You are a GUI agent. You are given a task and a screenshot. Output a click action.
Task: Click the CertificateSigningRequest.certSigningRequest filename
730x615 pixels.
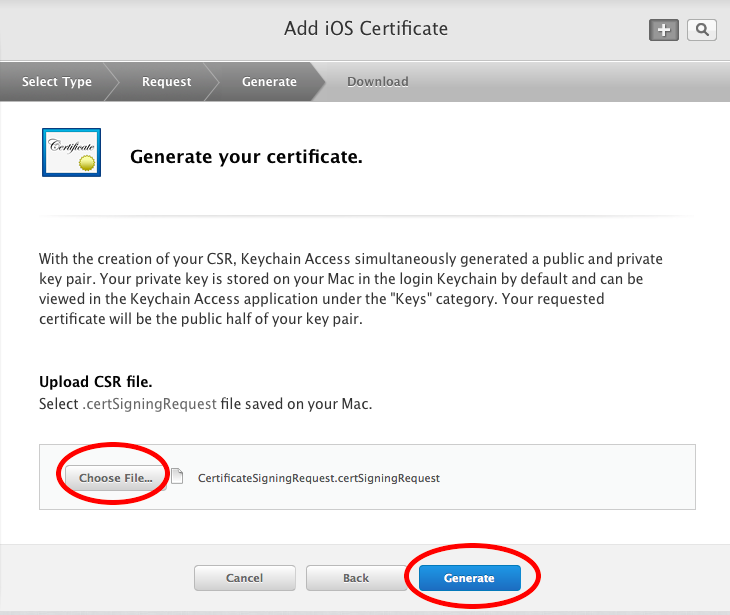pyautogui.click(x=319, y=478)
